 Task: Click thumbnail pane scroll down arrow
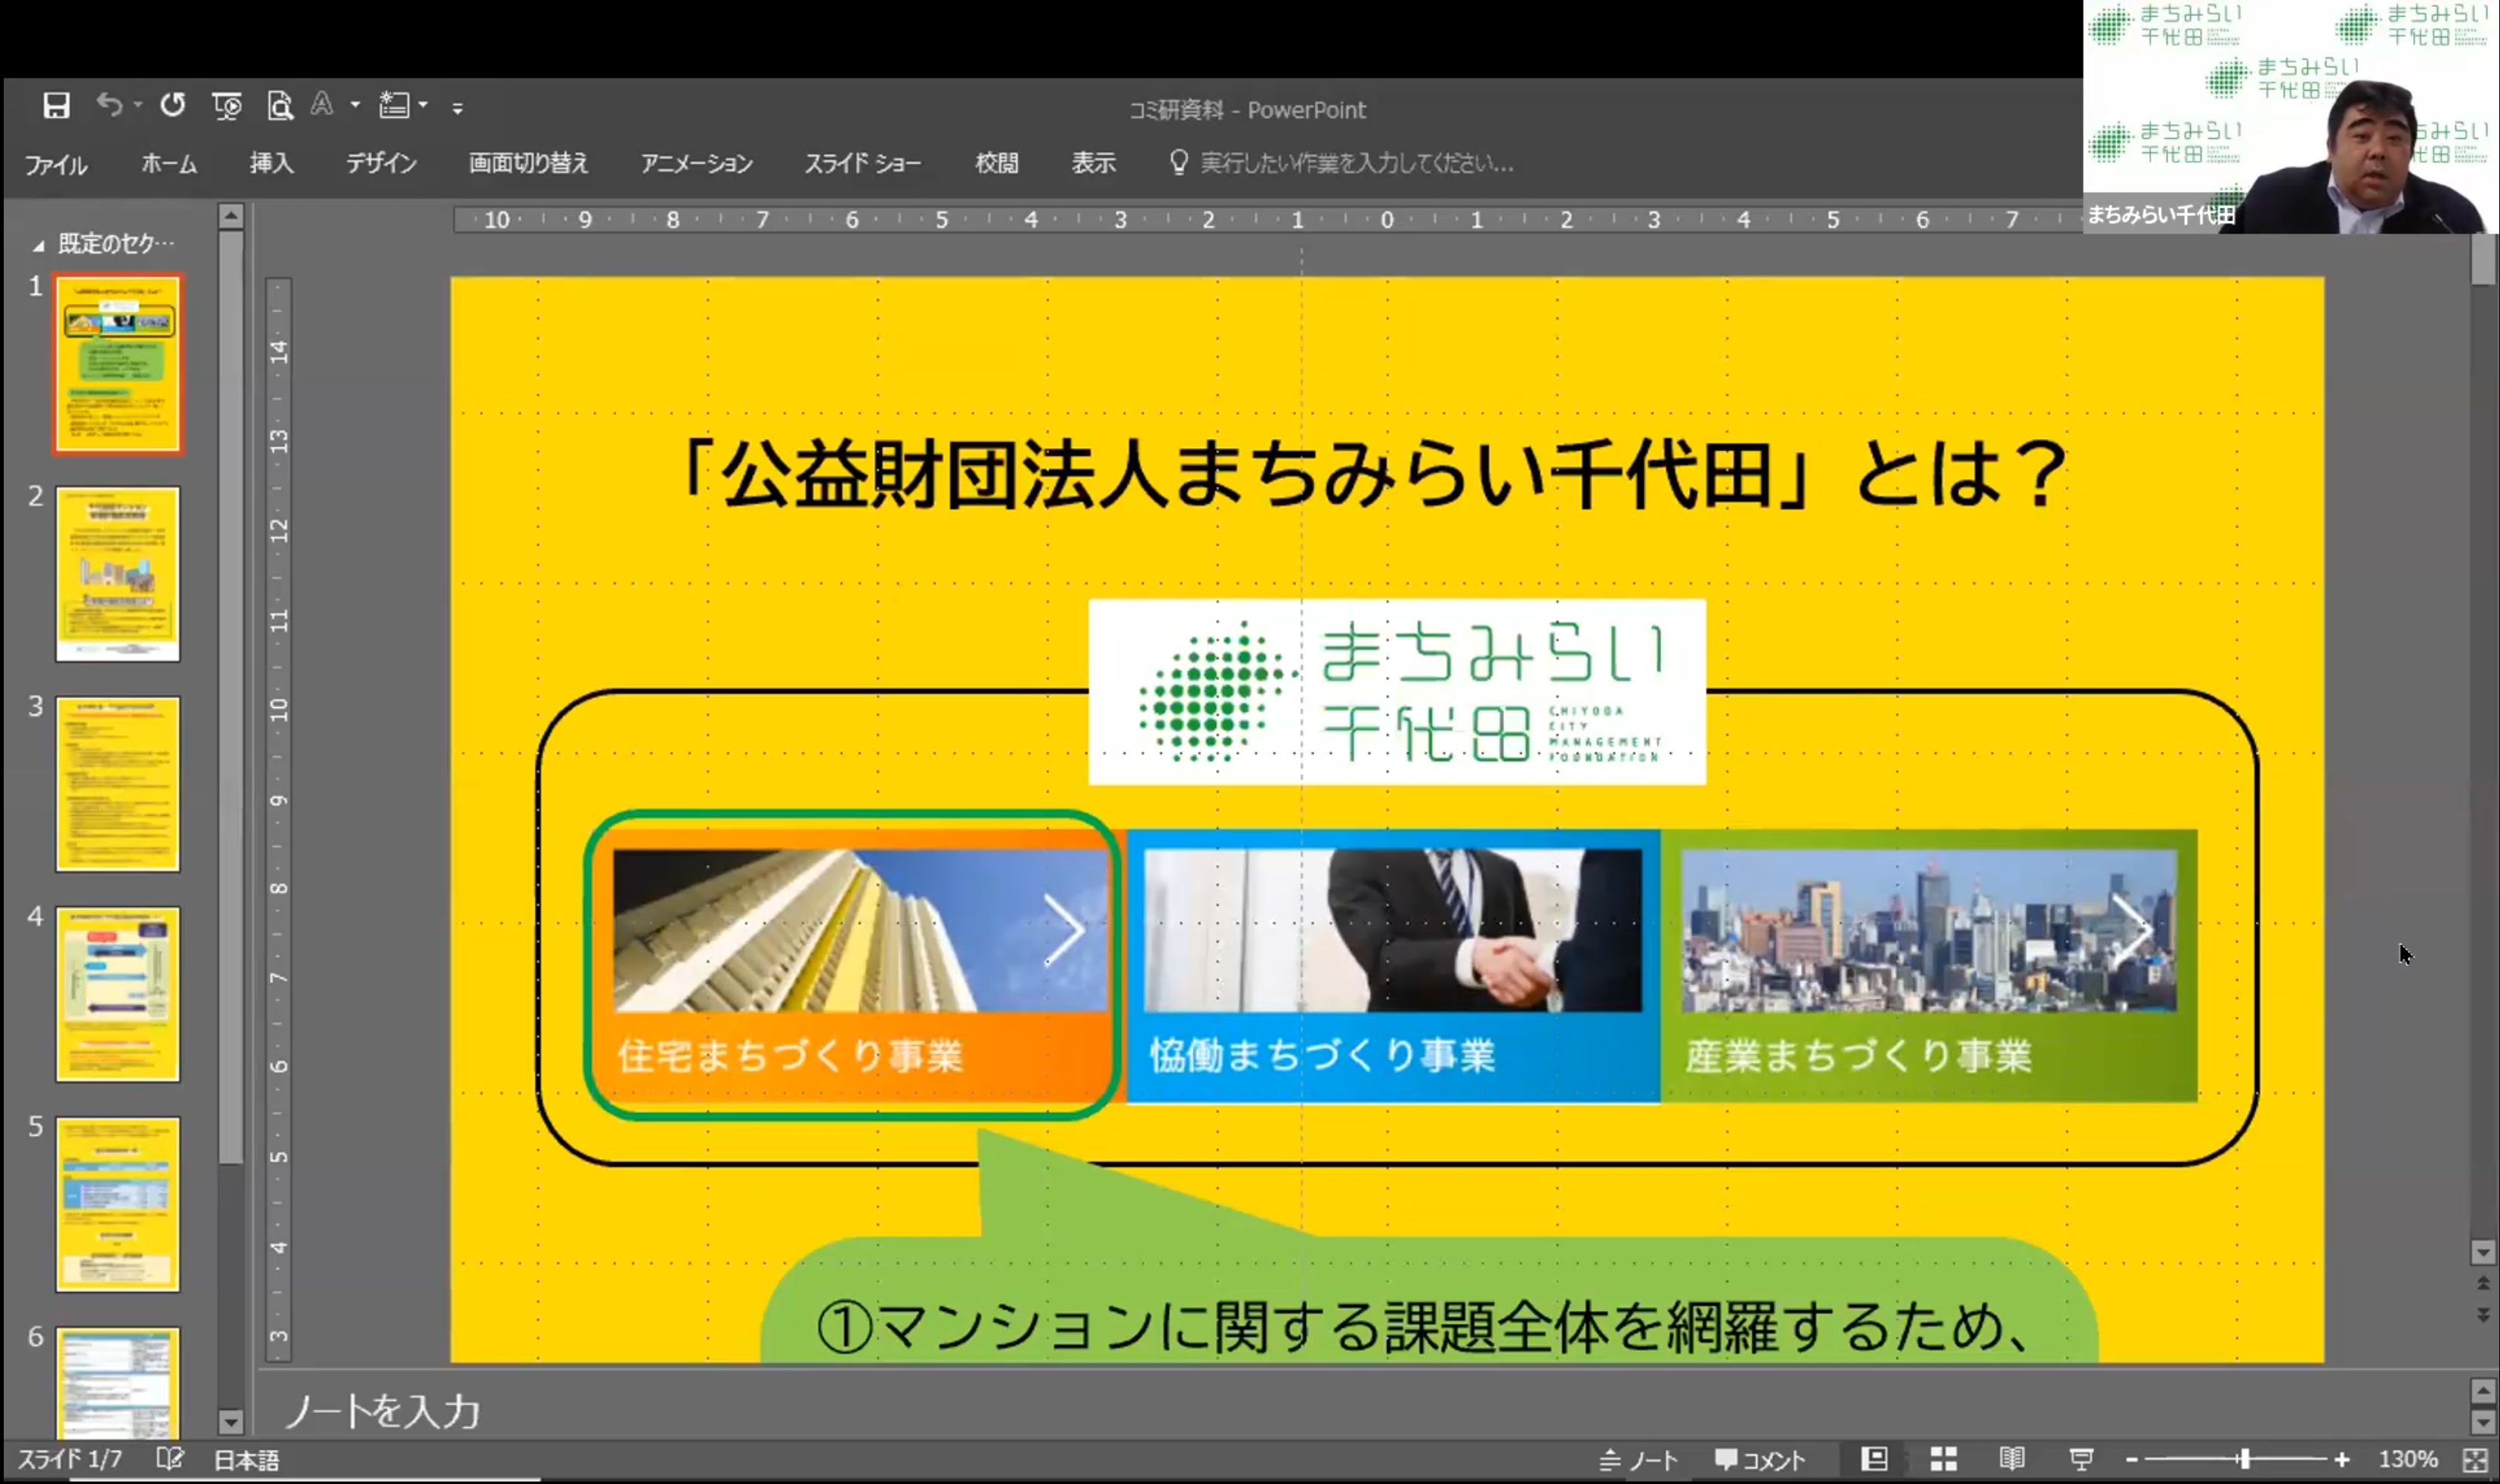pyautogui.click(x=231, y=1421)
